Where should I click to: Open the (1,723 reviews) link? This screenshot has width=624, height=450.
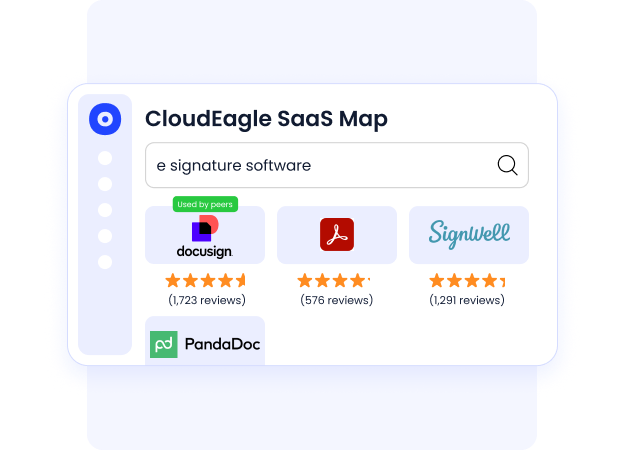[x=207, y=300]
